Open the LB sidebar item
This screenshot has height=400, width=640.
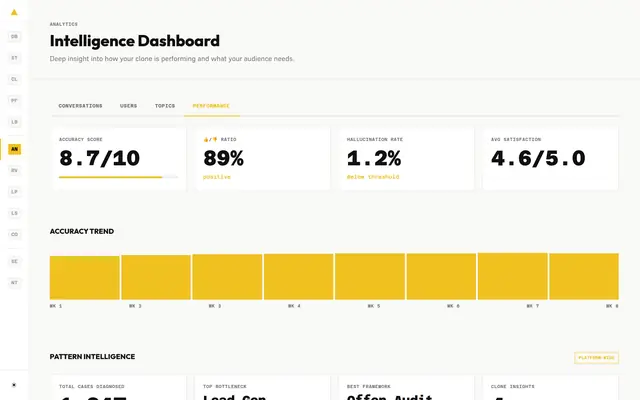coord(14,122)
